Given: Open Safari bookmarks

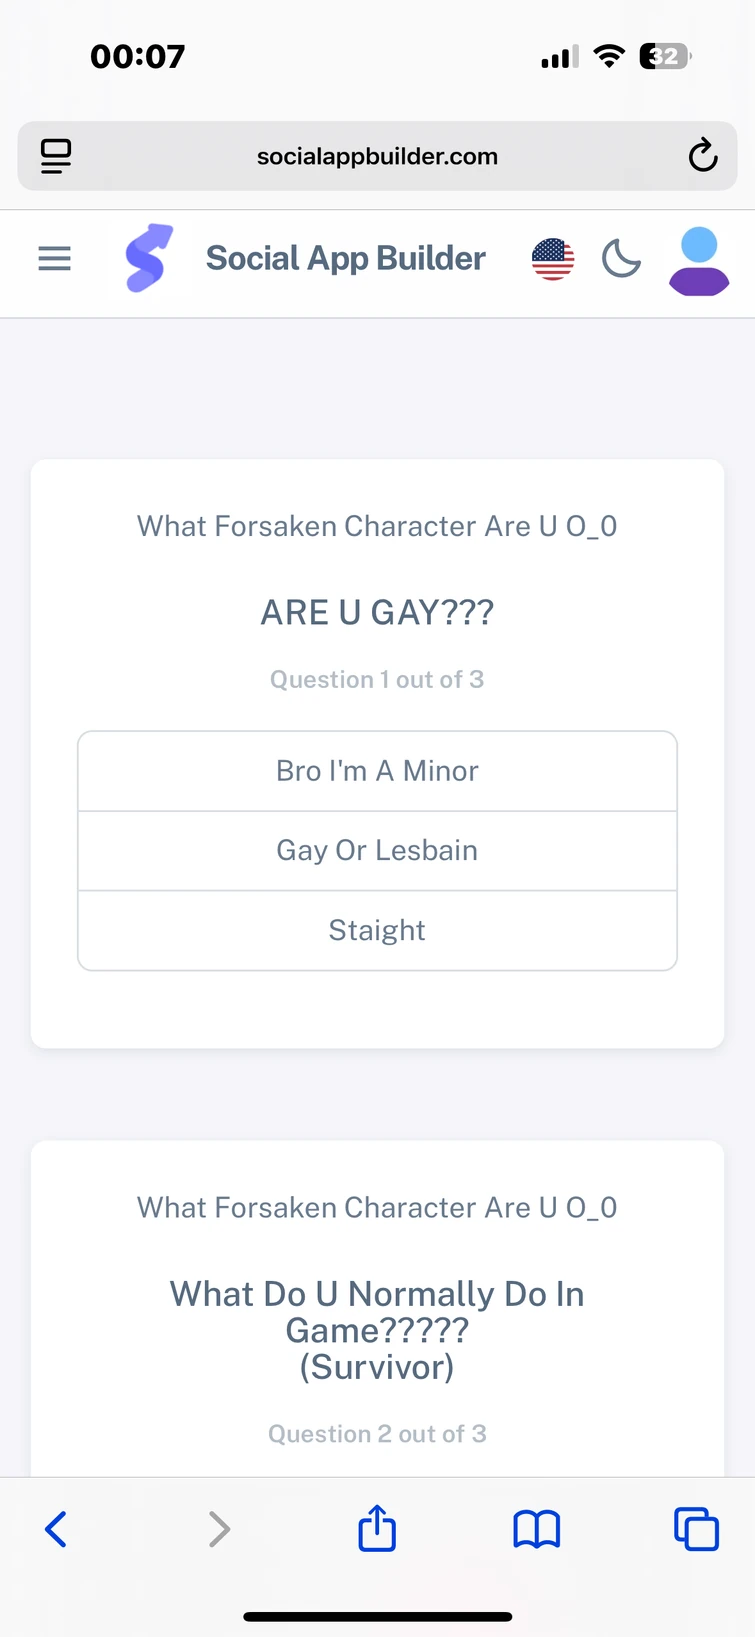Looking at the screenshot, I should point(536,1528).
